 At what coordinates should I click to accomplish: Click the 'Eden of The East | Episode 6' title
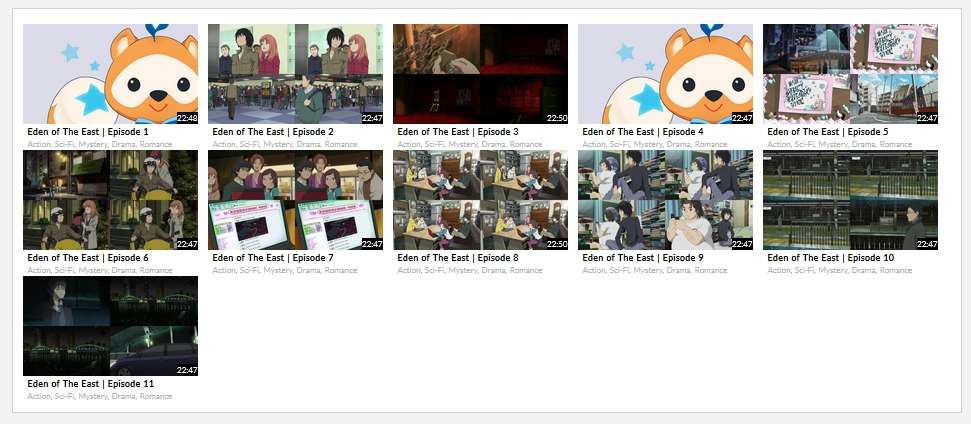[x=87, y=258]
